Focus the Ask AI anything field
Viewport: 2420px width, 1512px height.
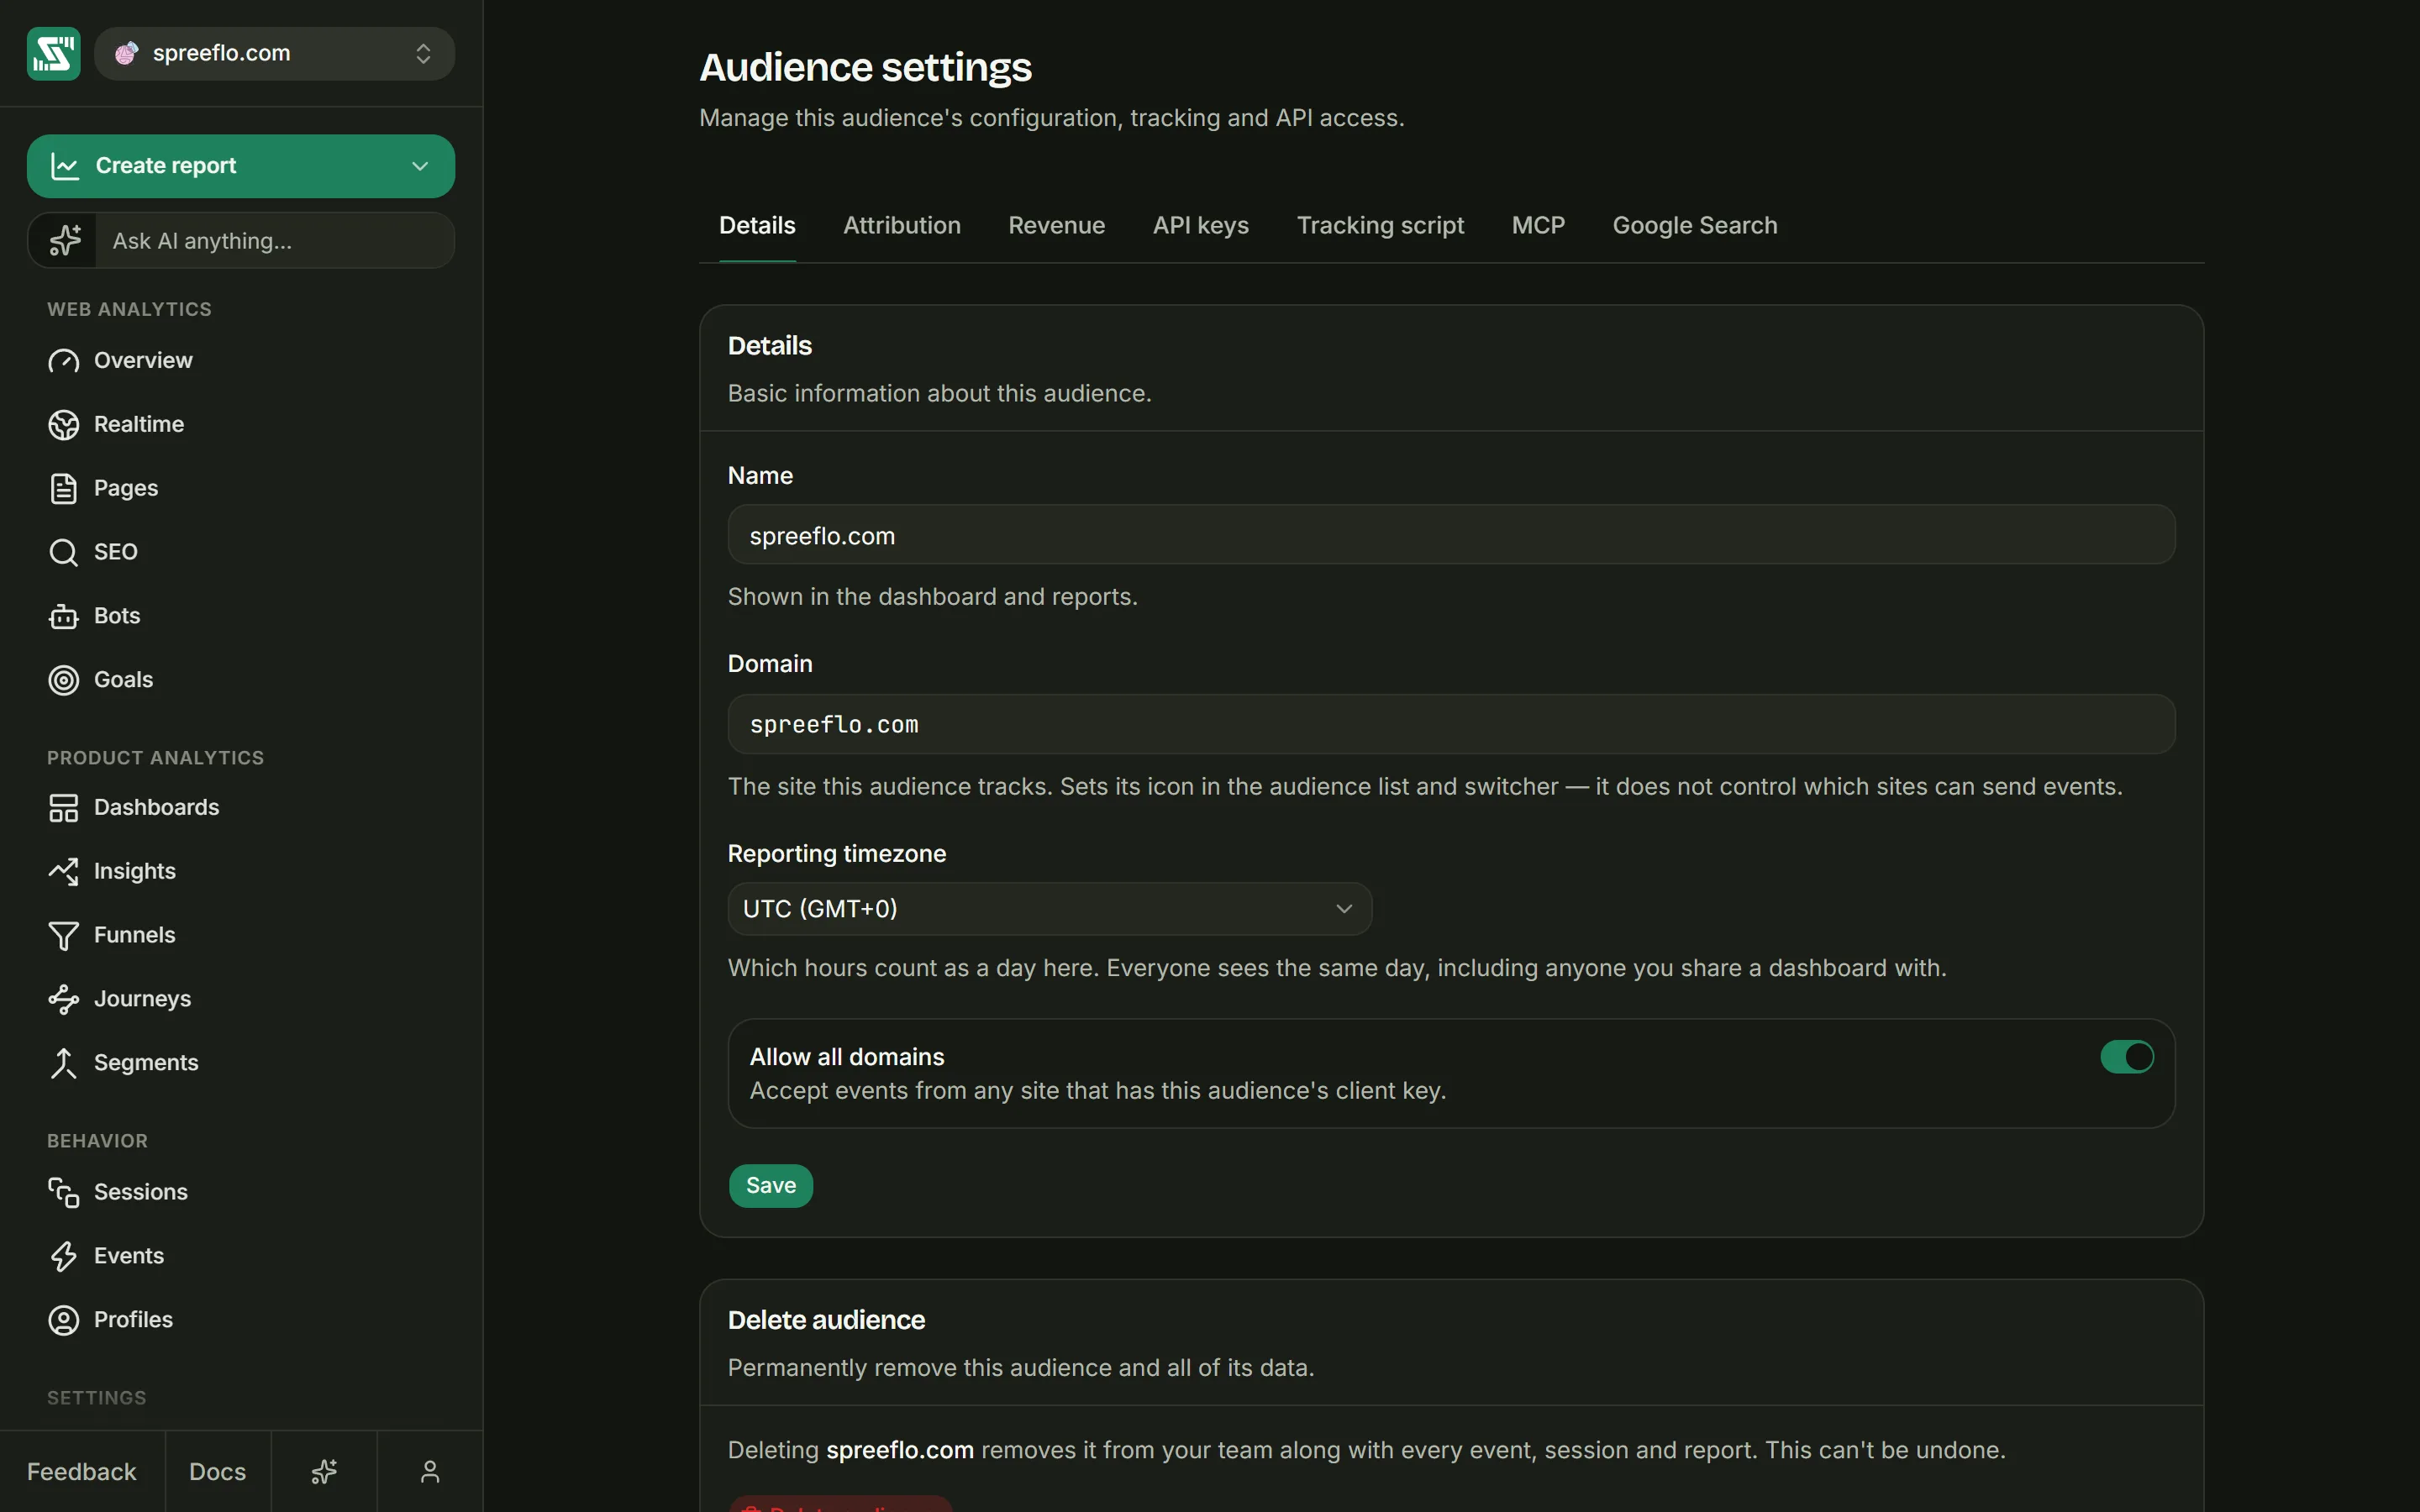[x=274, y=241]
